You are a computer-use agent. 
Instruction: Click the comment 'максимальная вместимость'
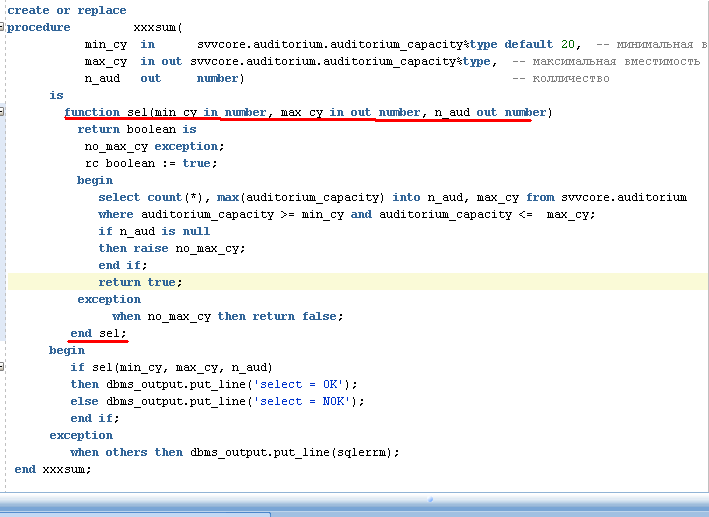616,62
